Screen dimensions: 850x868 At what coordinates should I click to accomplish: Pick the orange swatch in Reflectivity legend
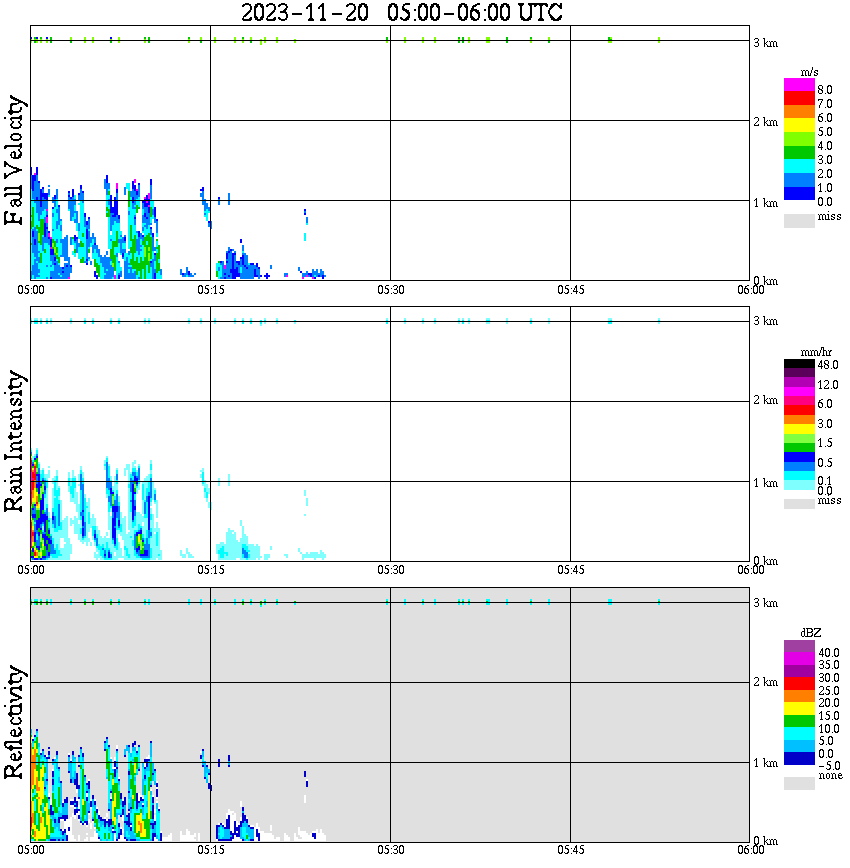(799, 696)
